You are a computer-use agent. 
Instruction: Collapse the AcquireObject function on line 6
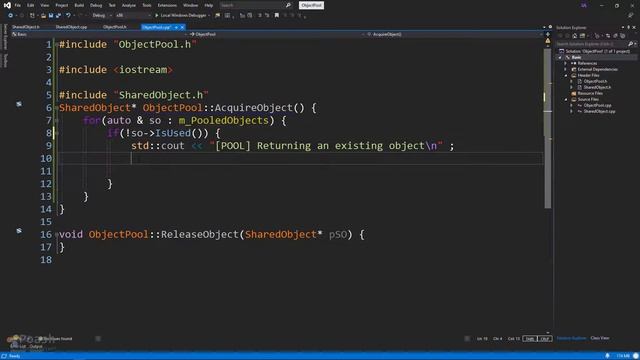pos(57,108)
